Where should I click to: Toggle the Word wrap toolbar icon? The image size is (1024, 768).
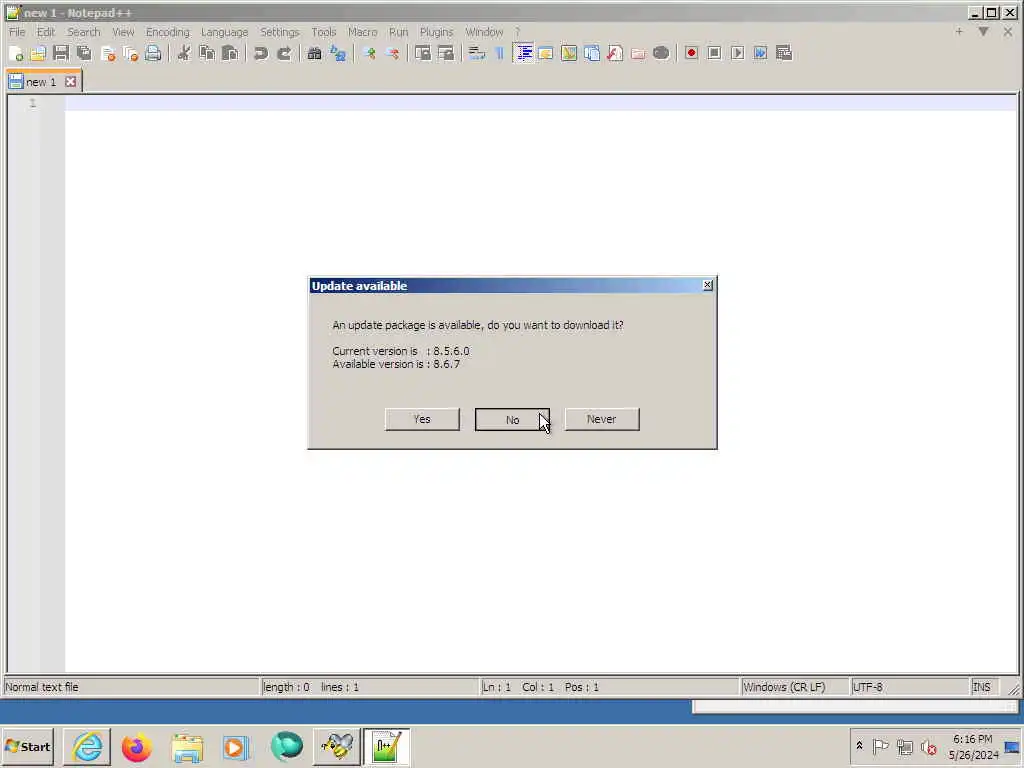[x=477, y=54]
